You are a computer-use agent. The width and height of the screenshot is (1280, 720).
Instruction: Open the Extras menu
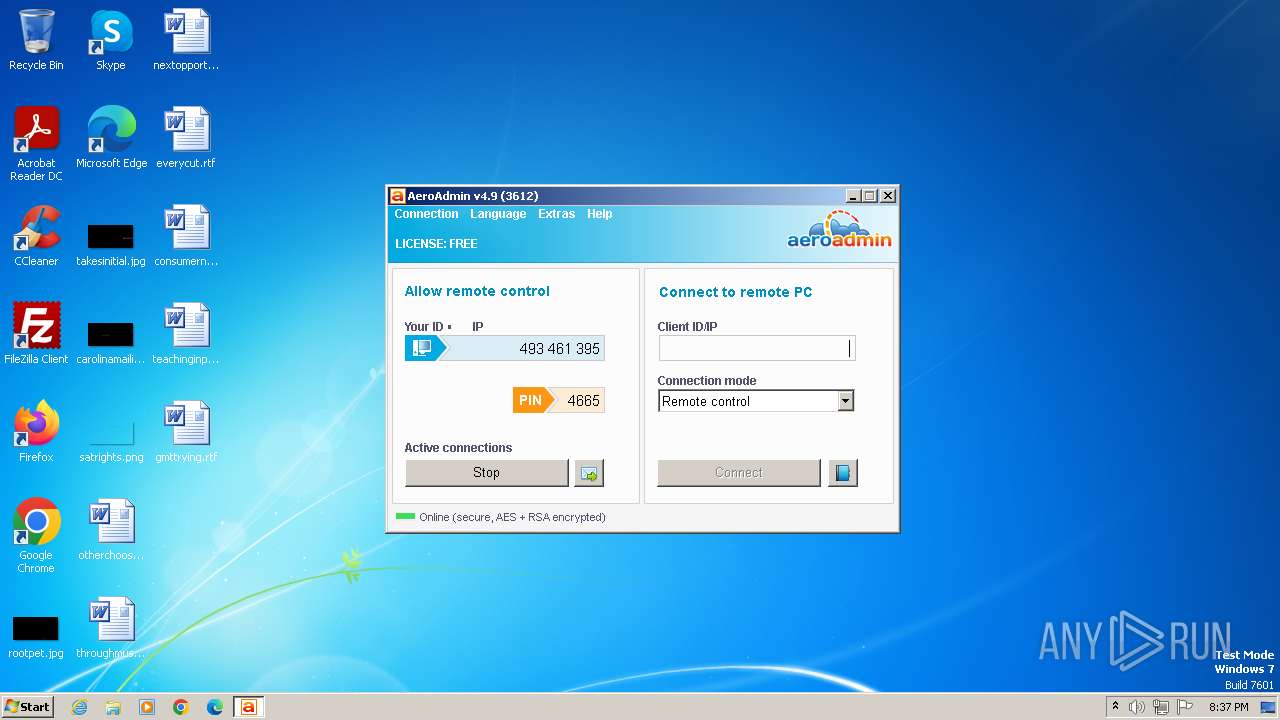click(x=556, y=214)
